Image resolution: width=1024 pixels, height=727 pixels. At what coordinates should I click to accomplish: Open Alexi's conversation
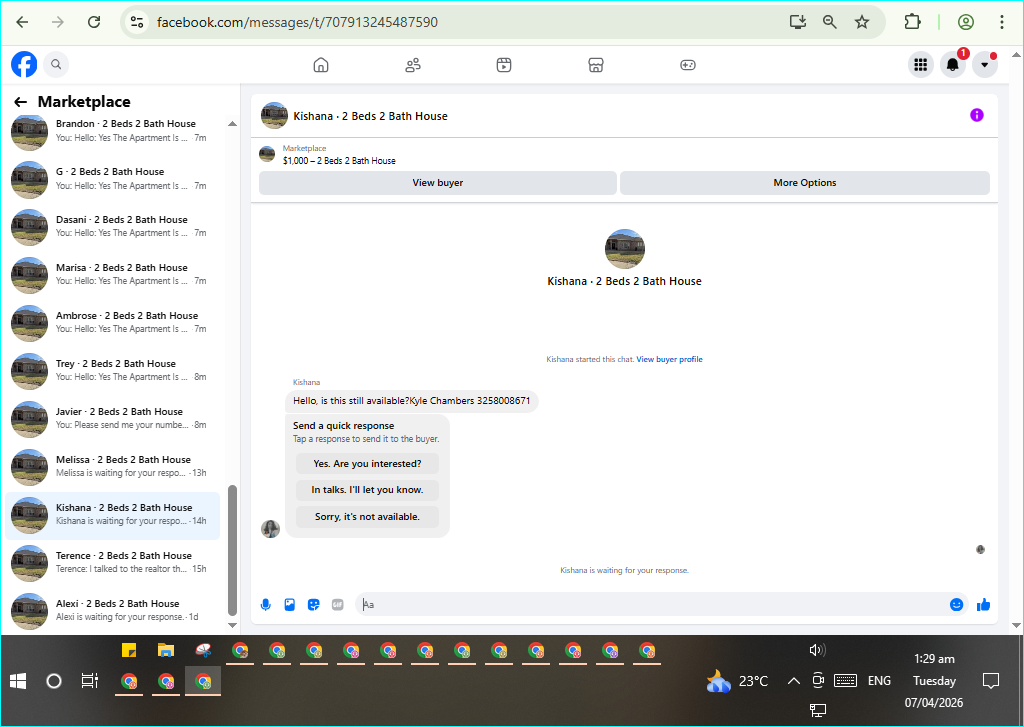point(112,610)
